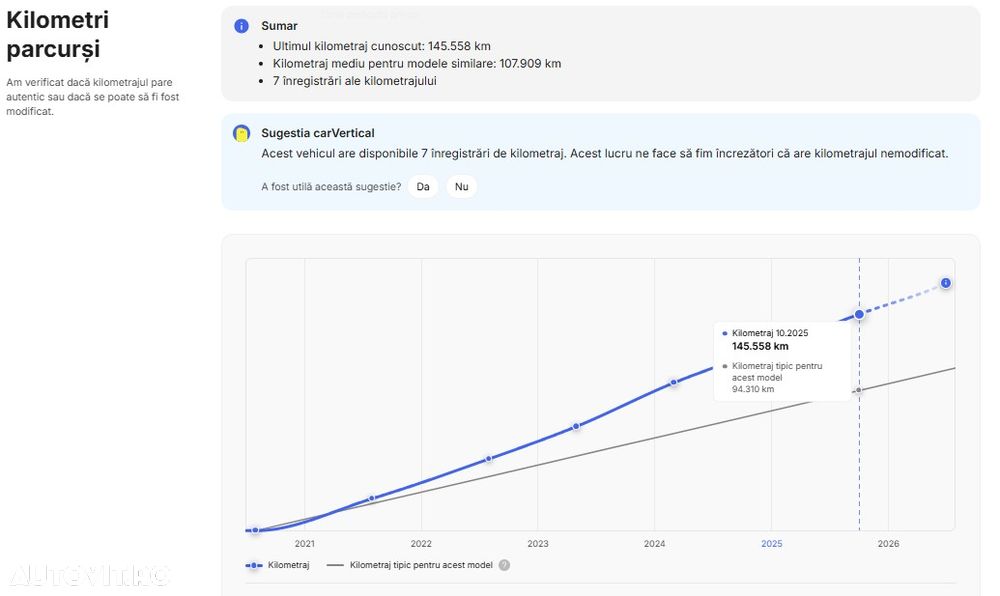Select the first mileage record point before 2021
The width and height of the screenshot is (1000, 596).
pos(255,530)
